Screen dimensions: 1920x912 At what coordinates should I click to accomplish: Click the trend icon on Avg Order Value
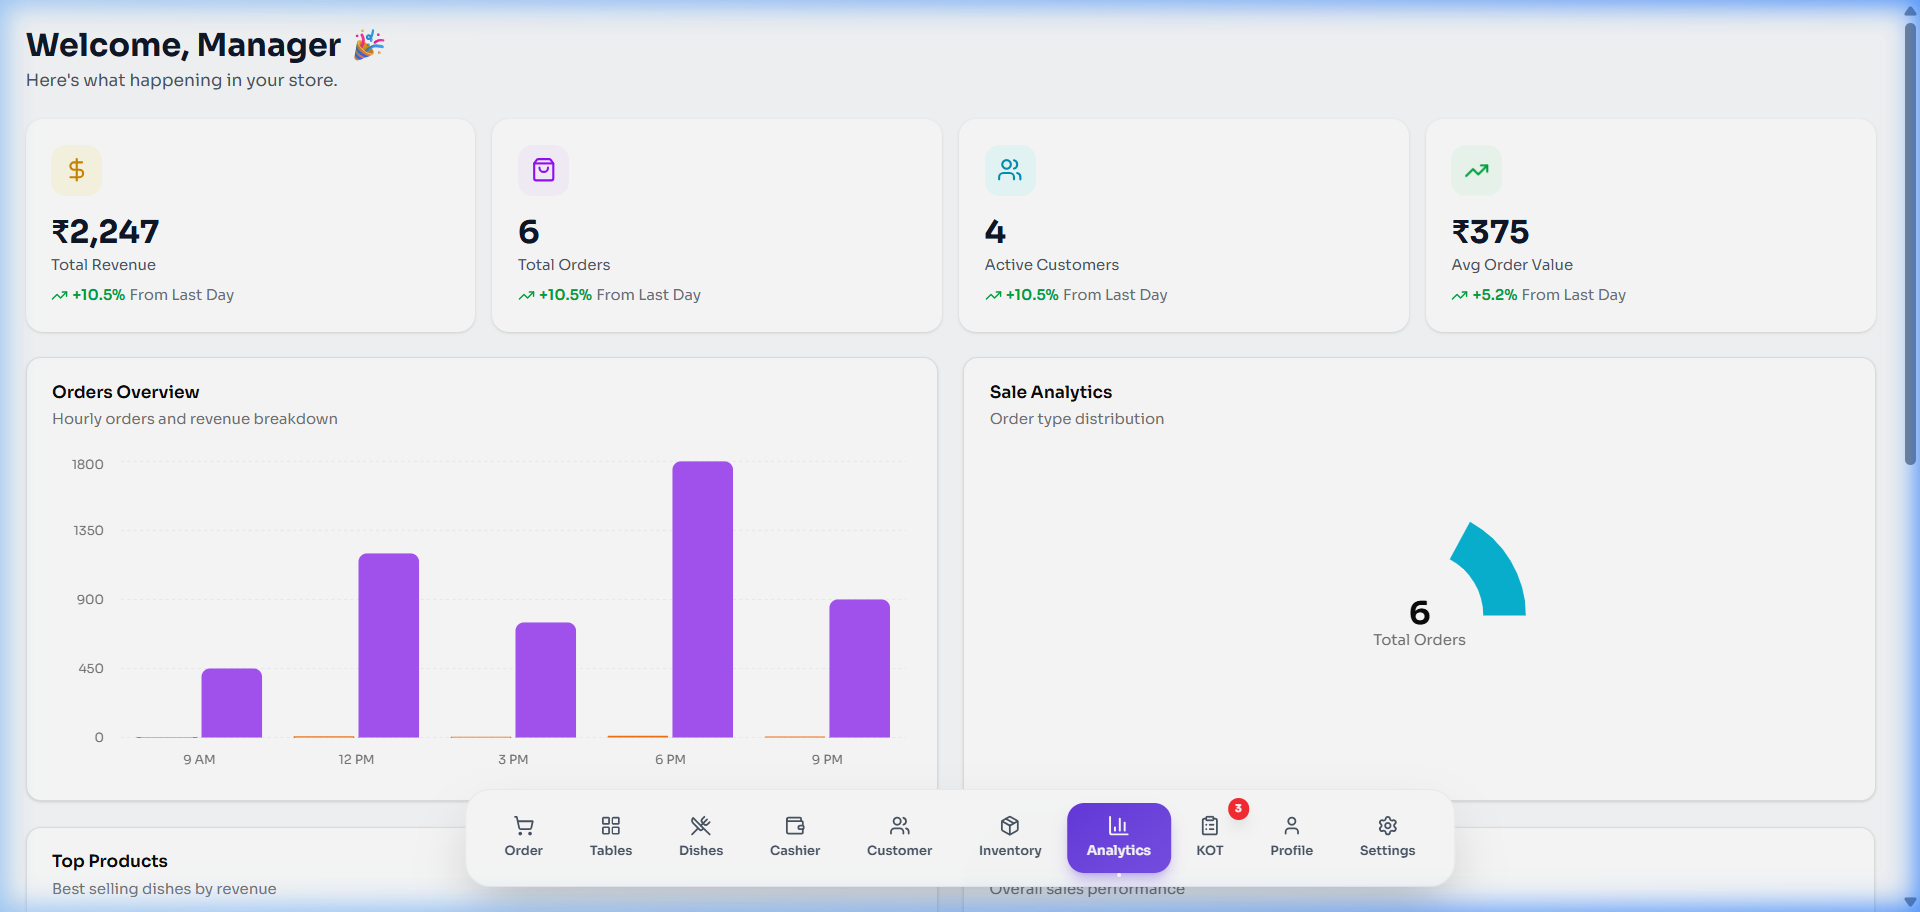point(1476,170)
